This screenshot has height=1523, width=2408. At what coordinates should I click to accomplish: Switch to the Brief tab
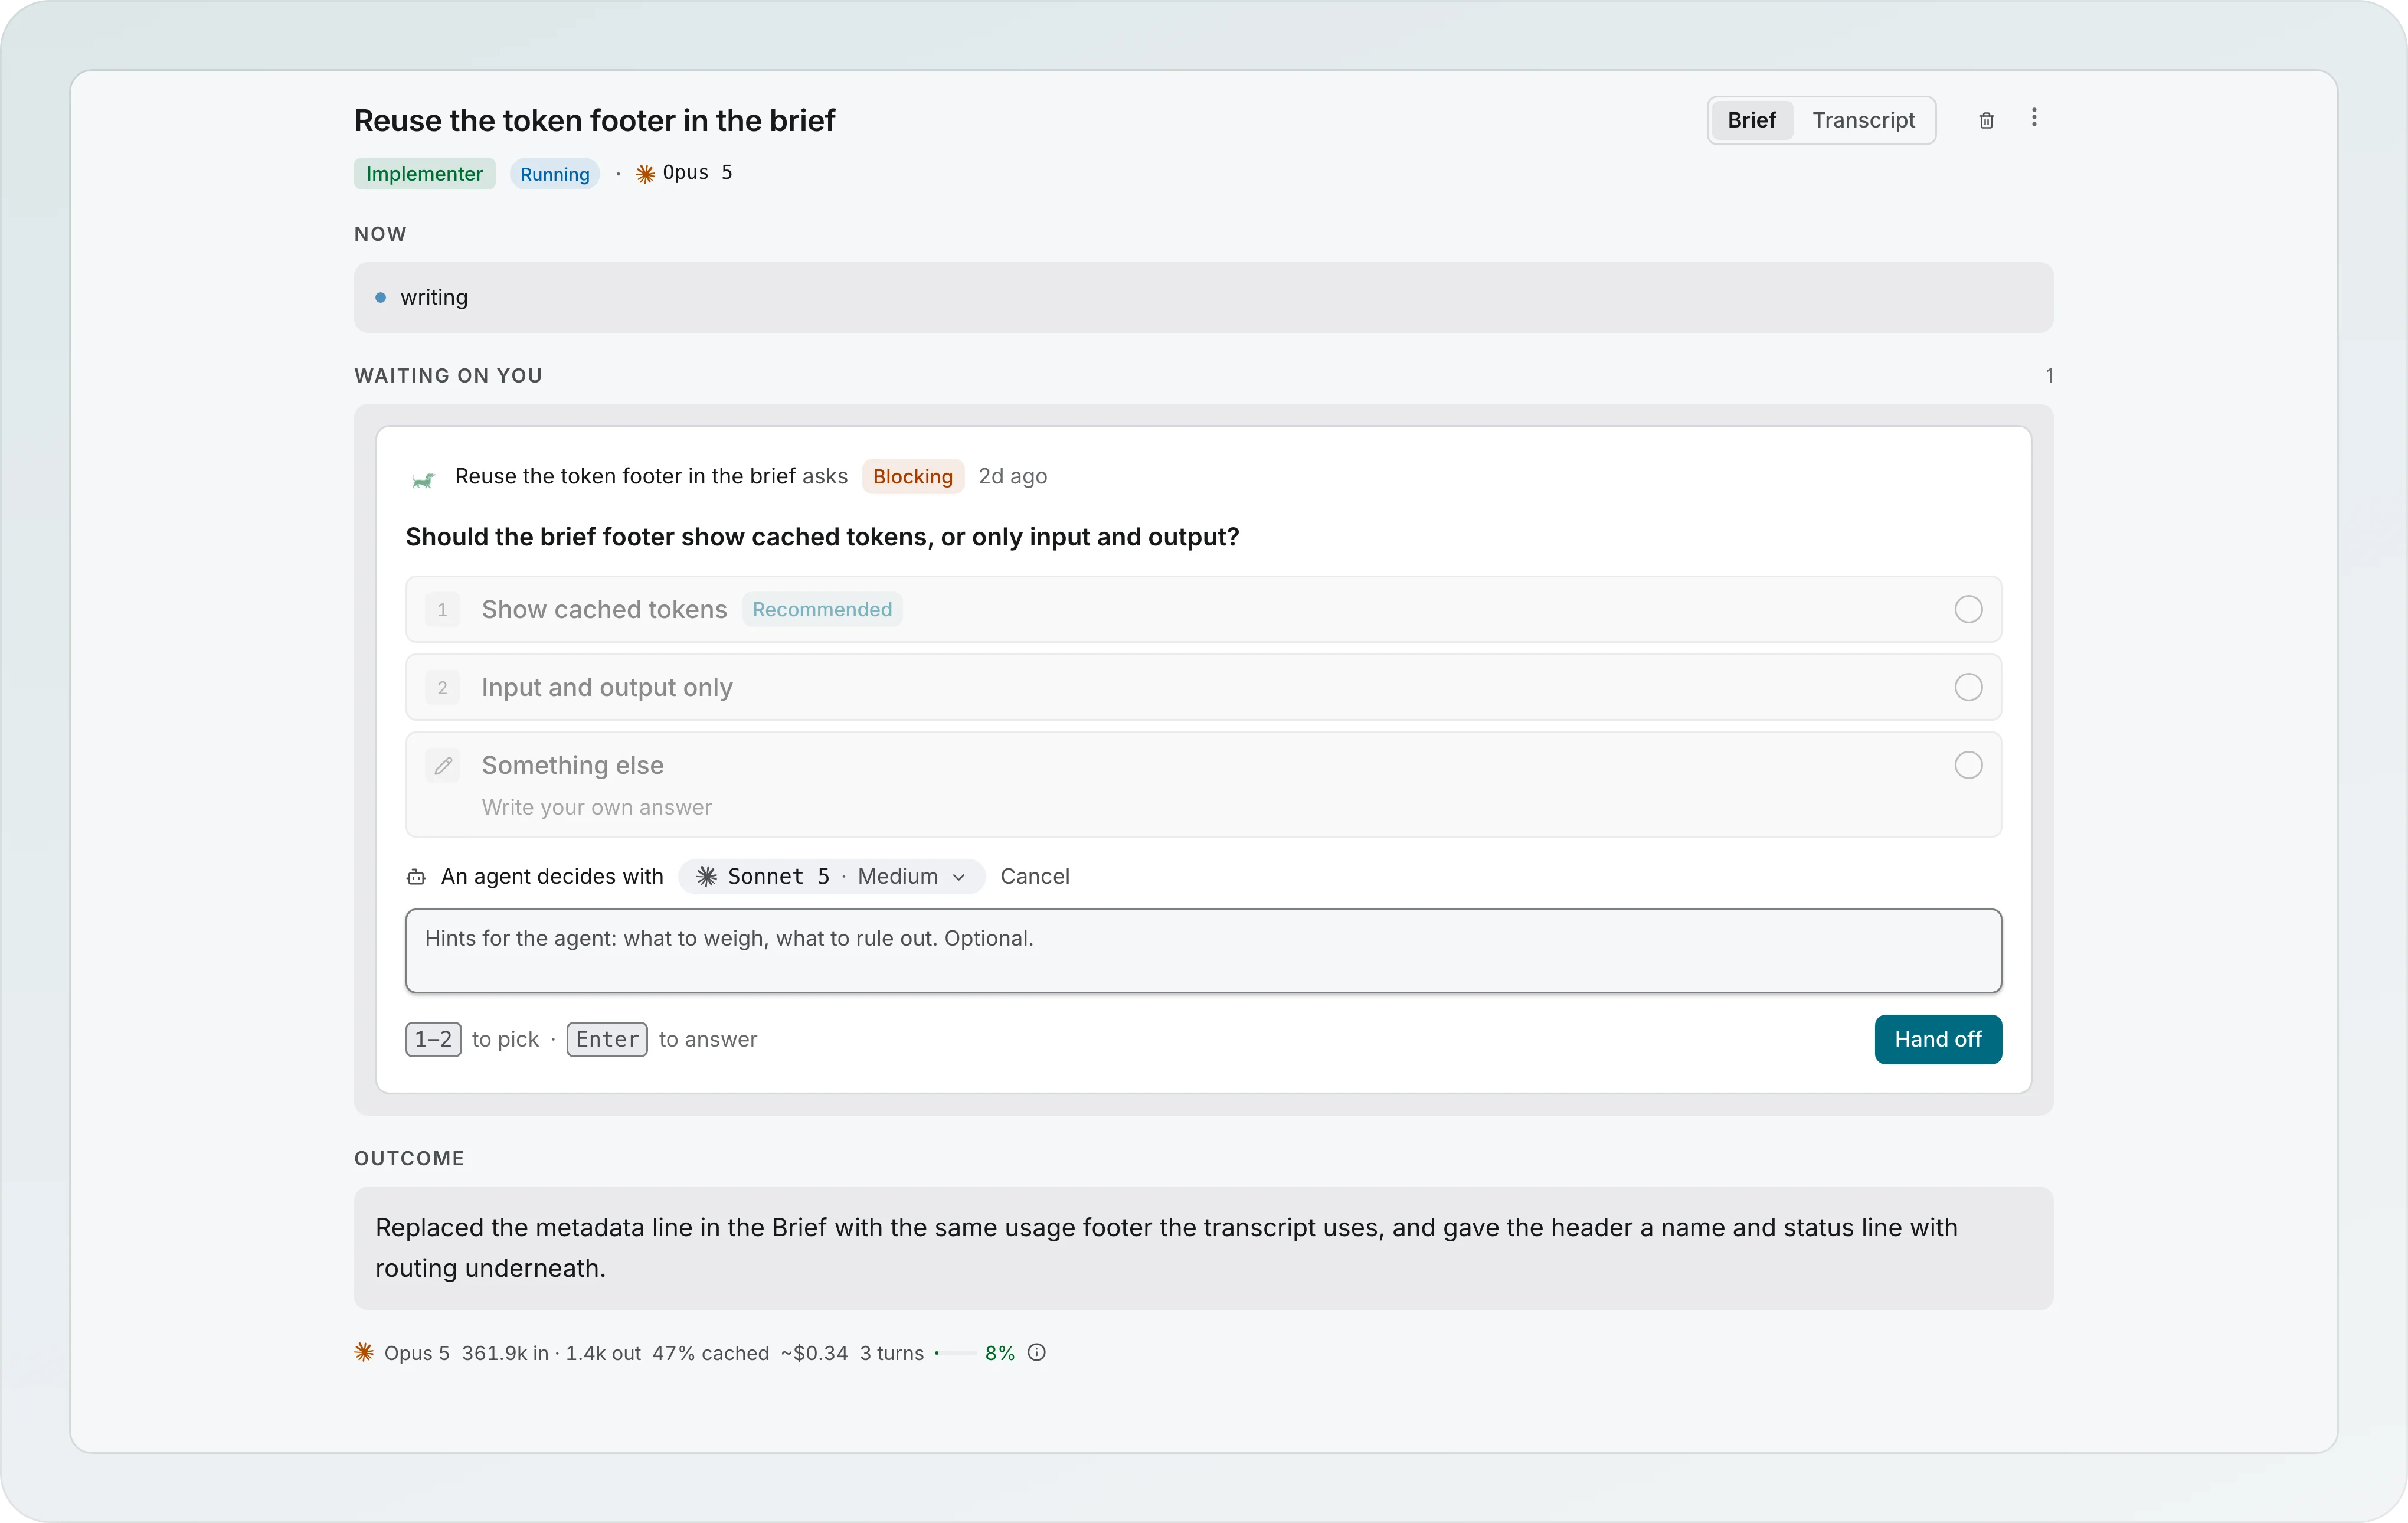tap(1751, 120)
